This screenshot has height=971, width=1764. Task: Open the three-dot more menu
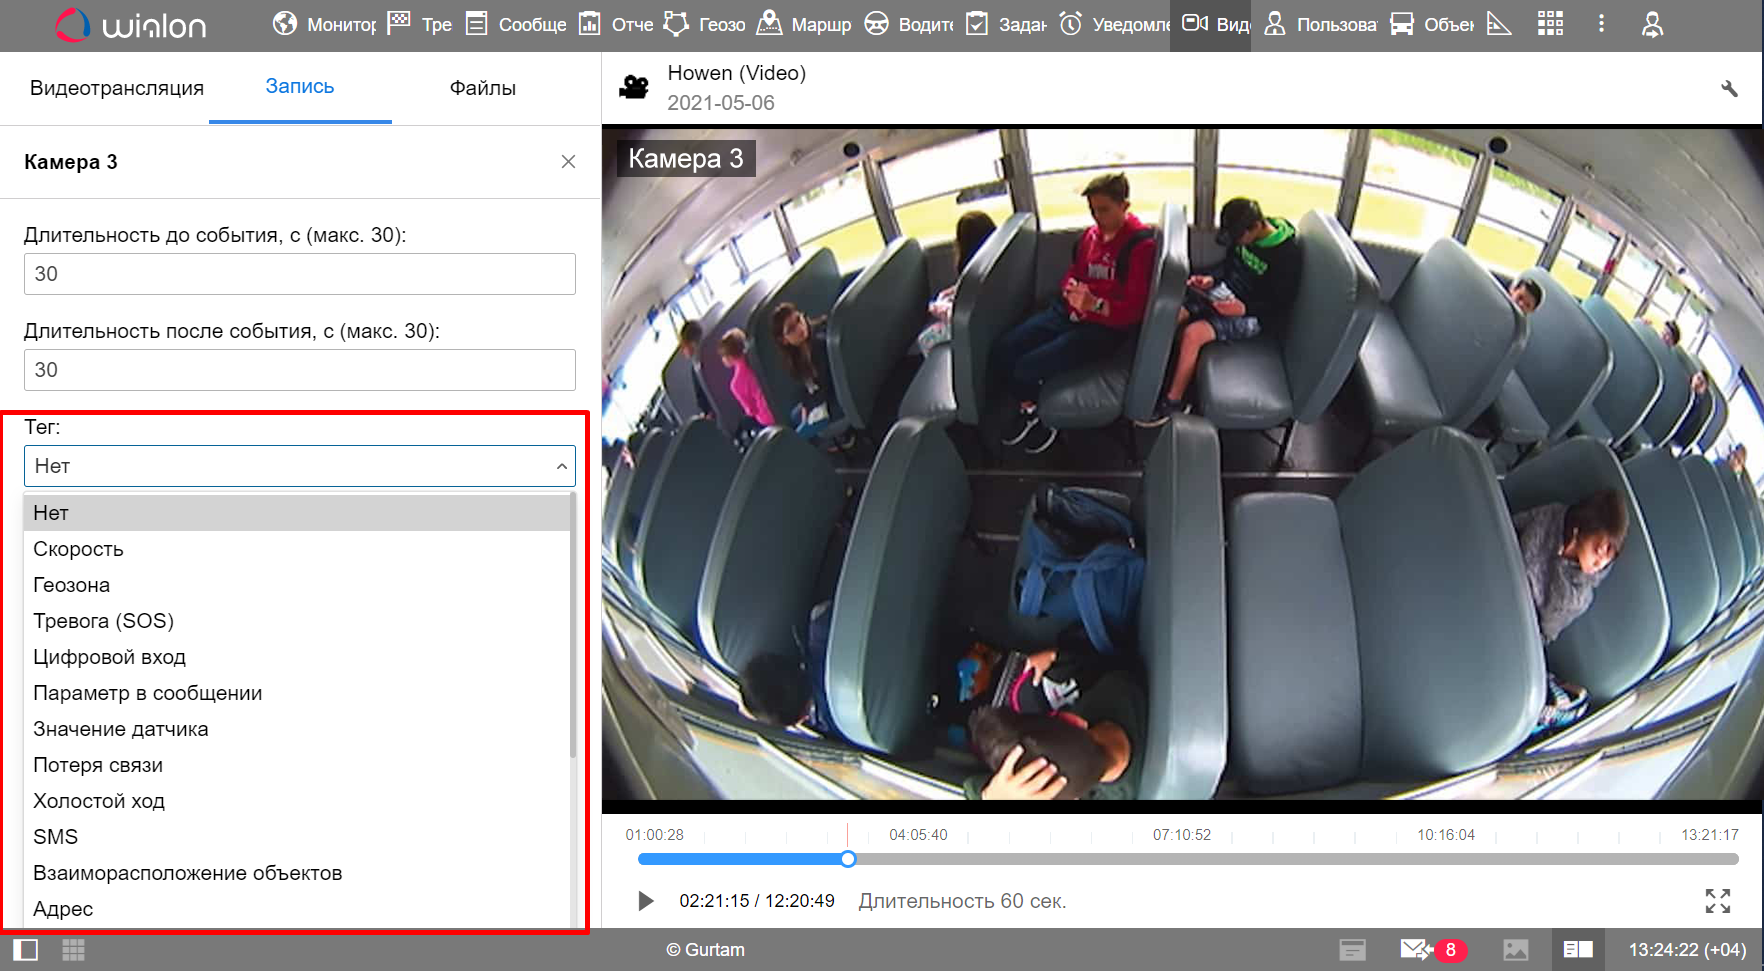[x=1601, y=24]
